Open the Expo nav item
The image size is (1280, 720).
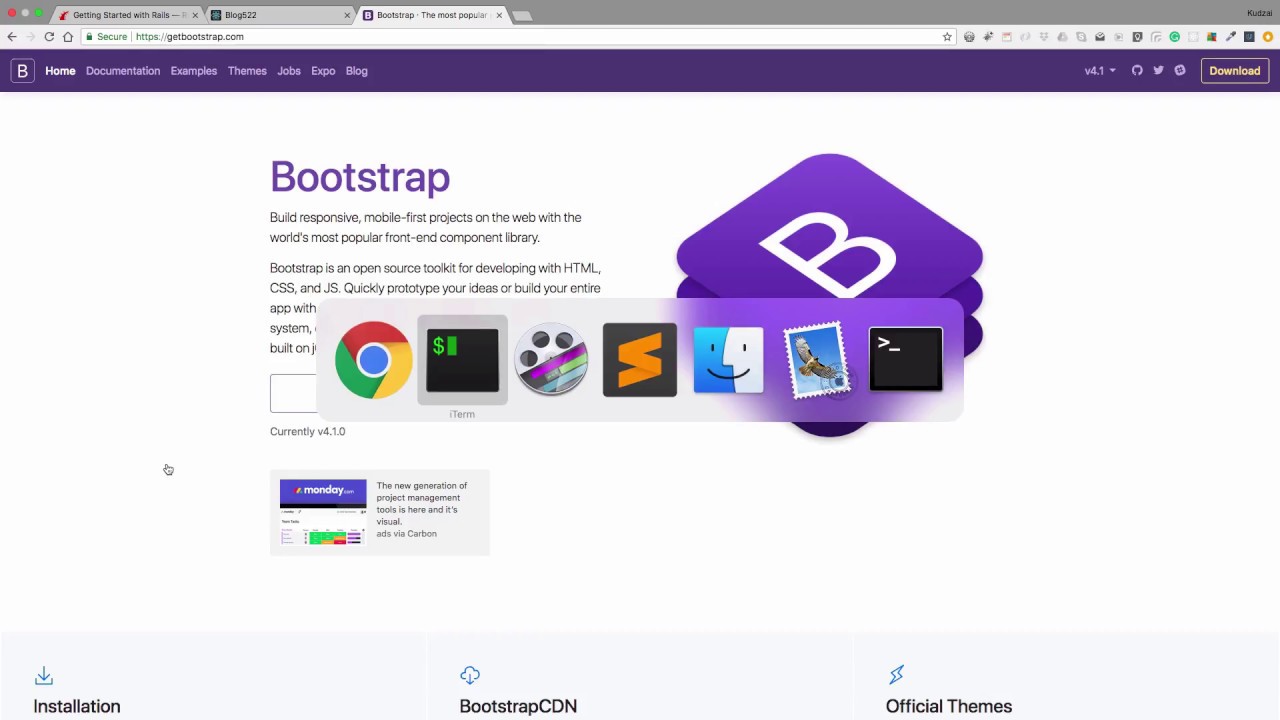(x=323, y=71)
